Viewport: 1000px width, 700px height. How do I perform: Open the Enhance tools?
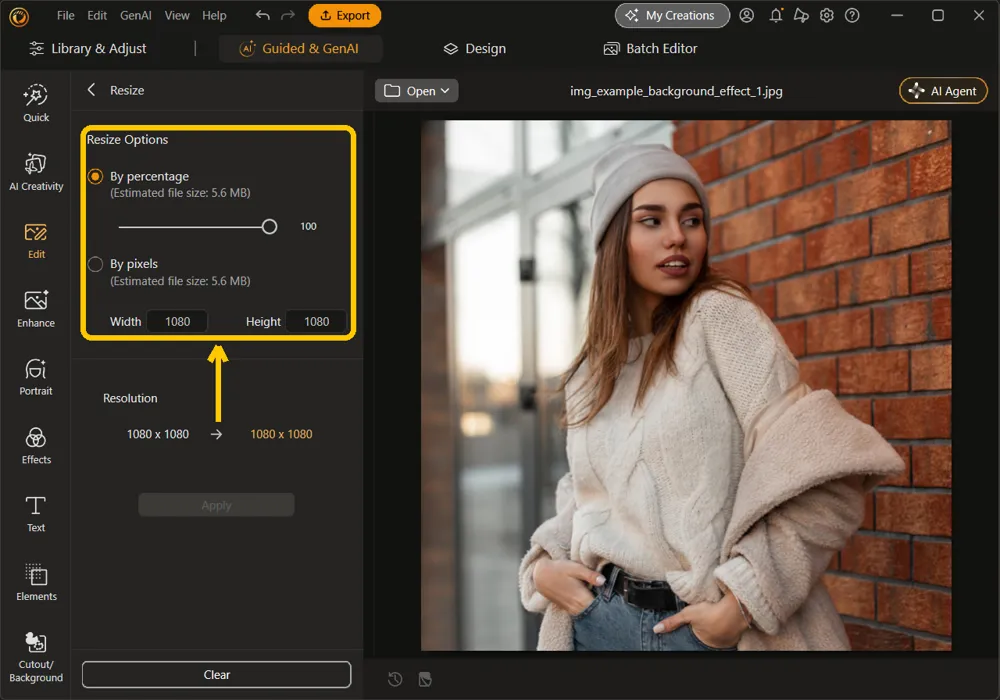pos(36,309)
